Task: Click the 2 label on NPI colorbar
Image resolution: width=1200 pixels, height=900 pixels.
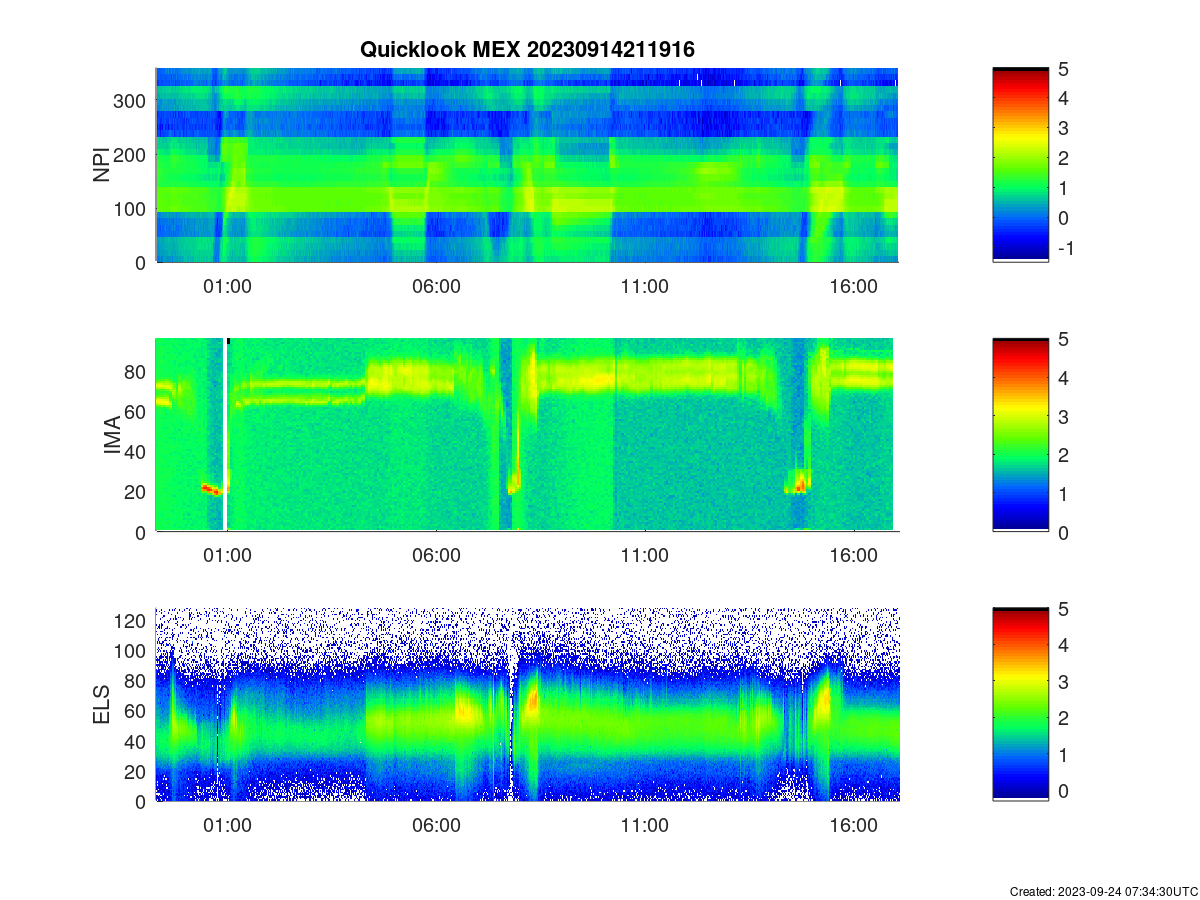Action: click(1062, 158)
